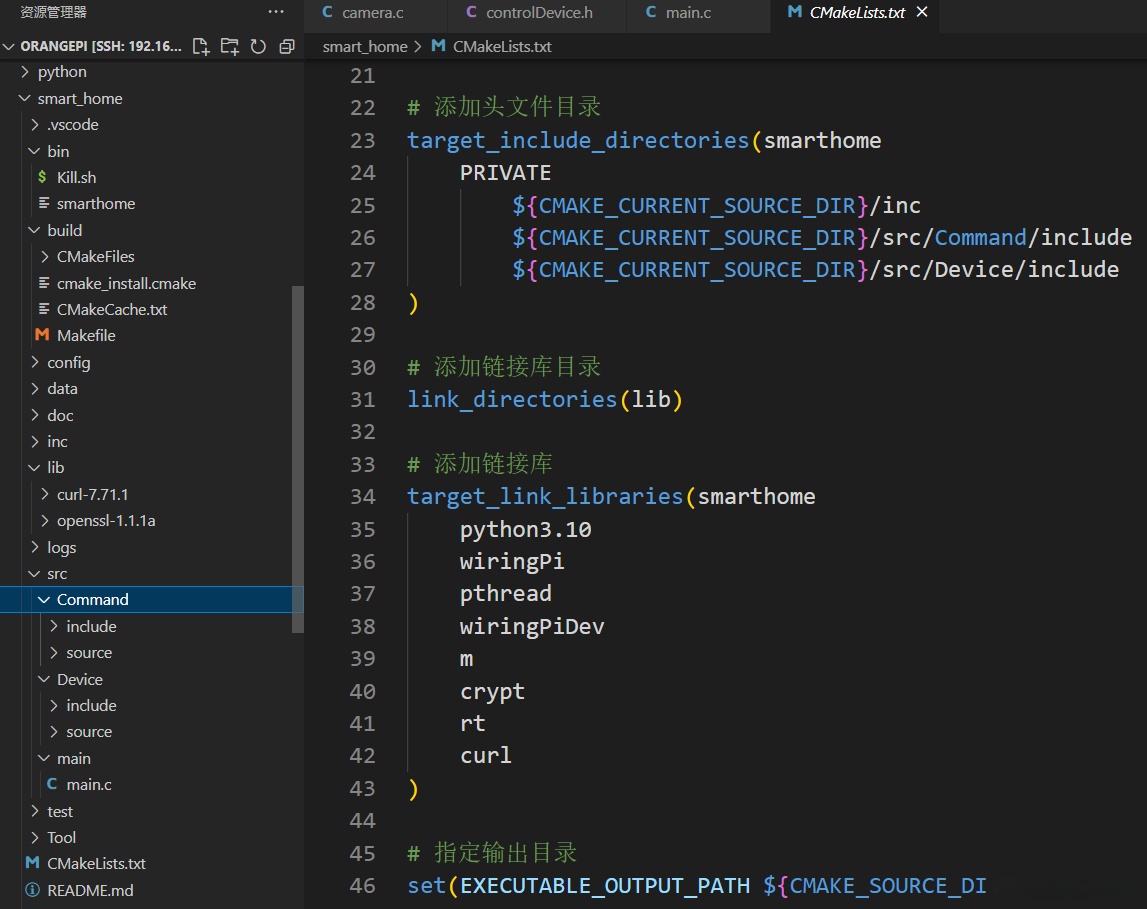Click the New File icon in explorer header
Viewport: 1147px width, 909px height.
click(201, 46)
